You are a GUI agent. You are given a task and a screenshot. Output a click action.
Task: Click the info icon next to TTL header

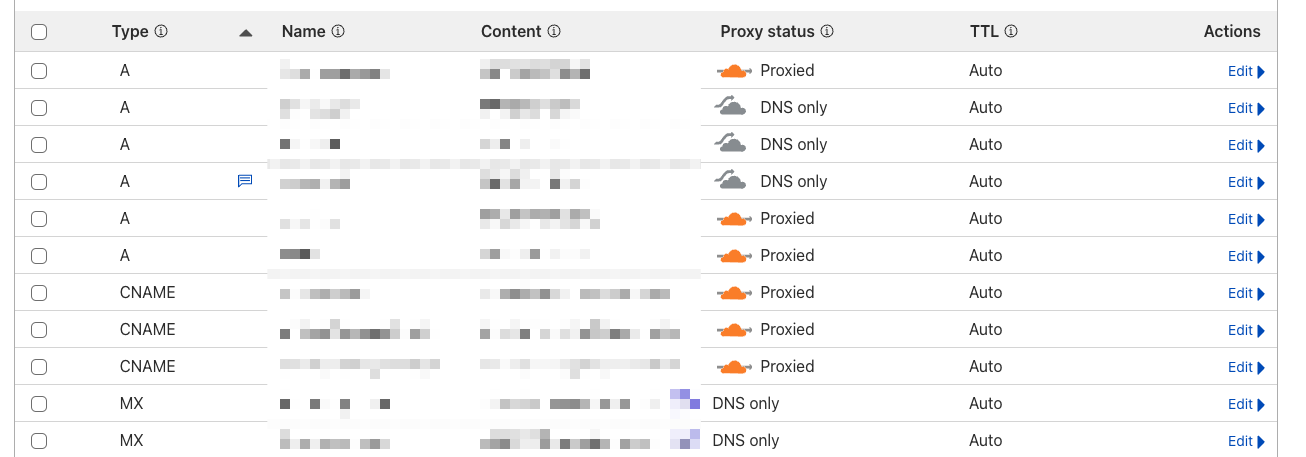pyautogui.click(x=1011, y=32)
